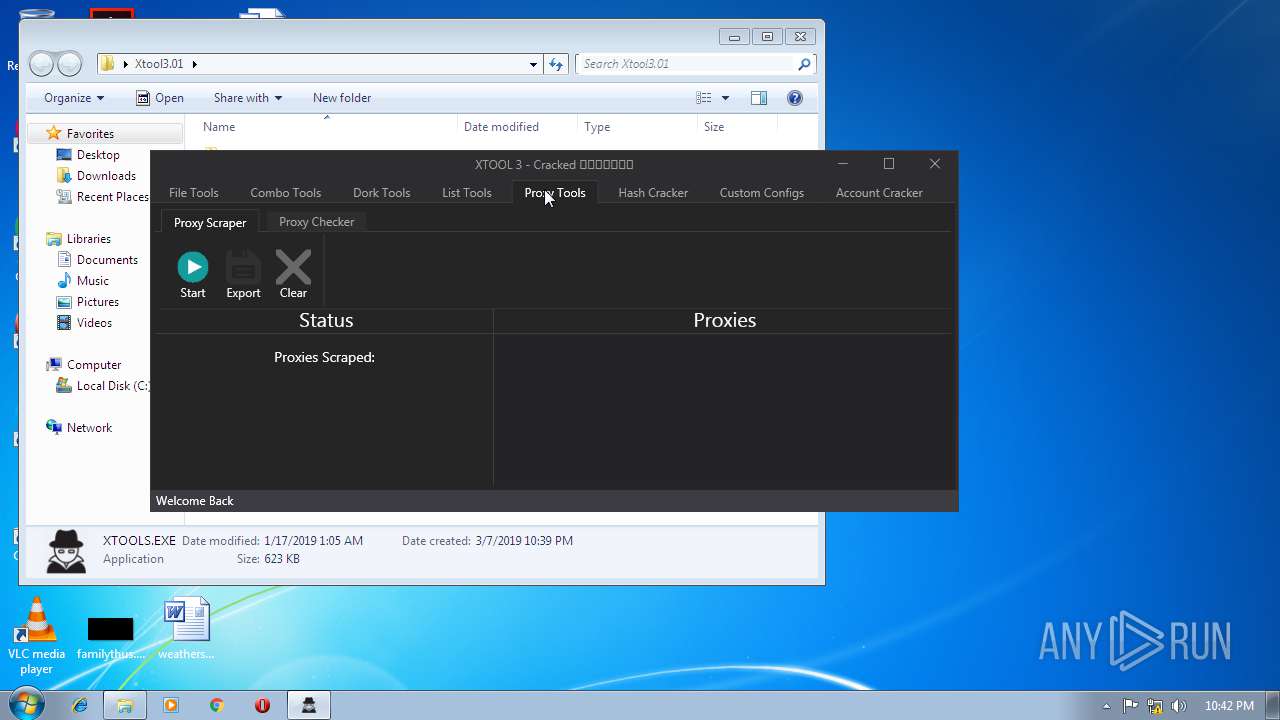Open Videos library
Screen dimensions: 1280x720
tap(94, 323)
